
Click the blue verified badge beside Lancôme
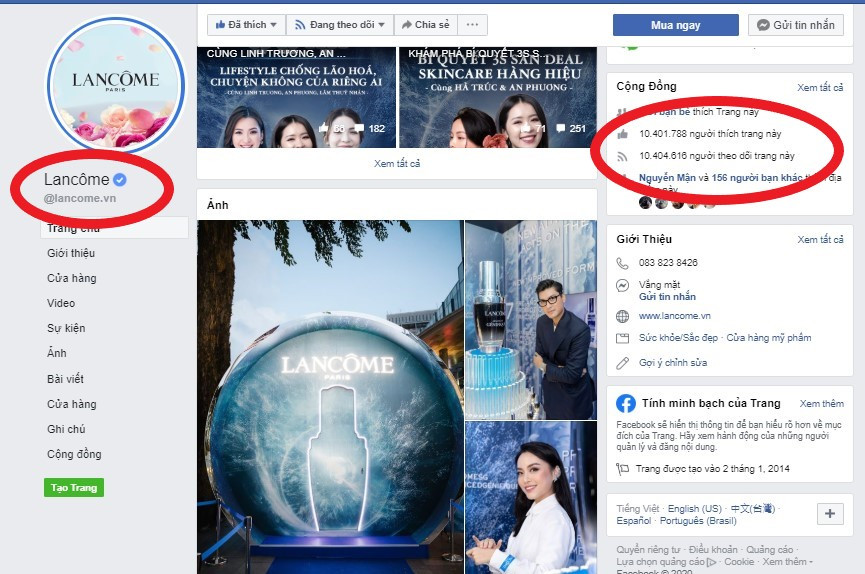point(120,180)
